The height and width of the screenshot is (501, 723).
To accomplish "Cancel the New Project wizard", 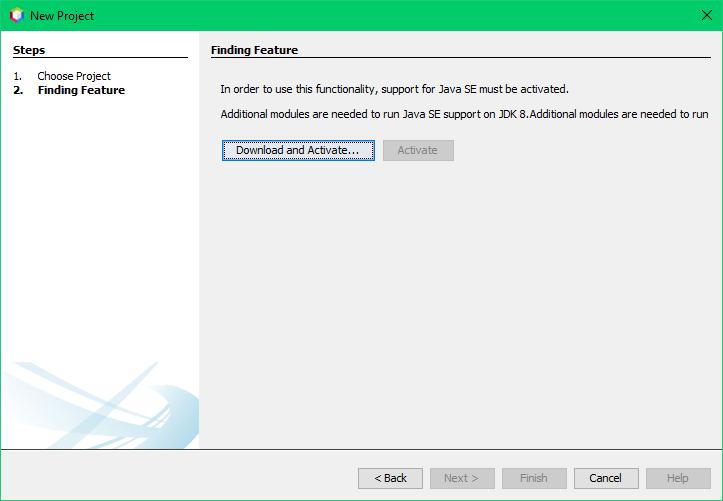I will pyautogui.click(x=606, y=478).
